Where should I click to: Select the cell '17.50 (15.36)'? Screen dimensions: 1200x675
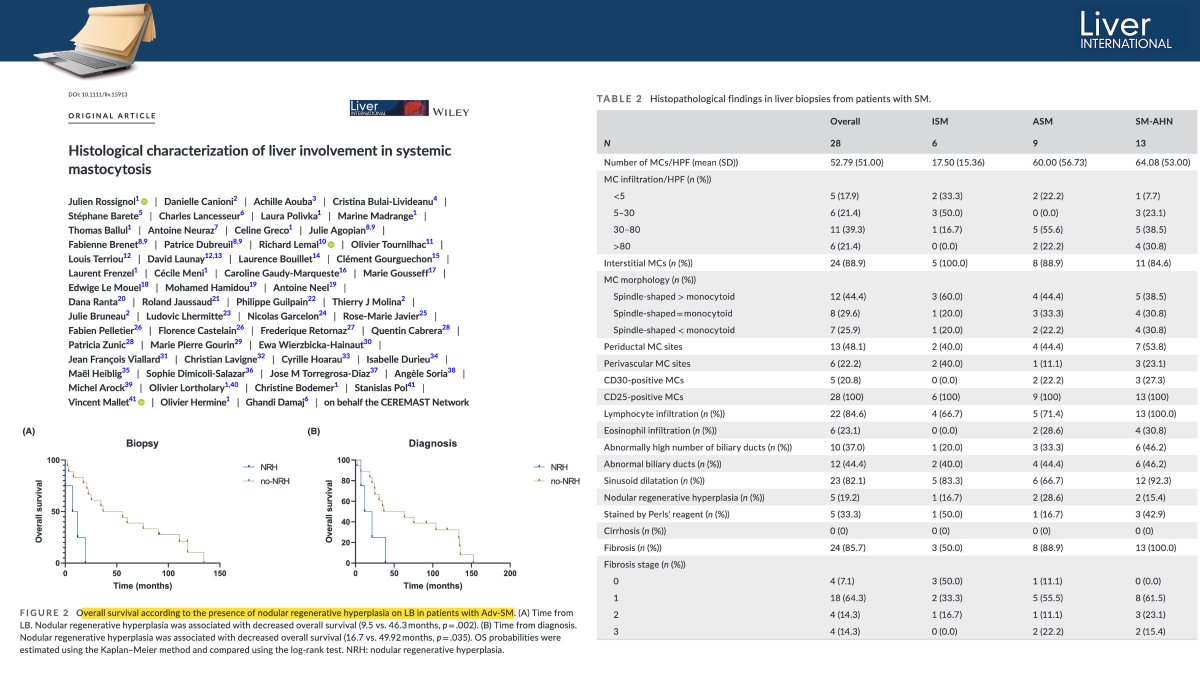click(959, 161)
